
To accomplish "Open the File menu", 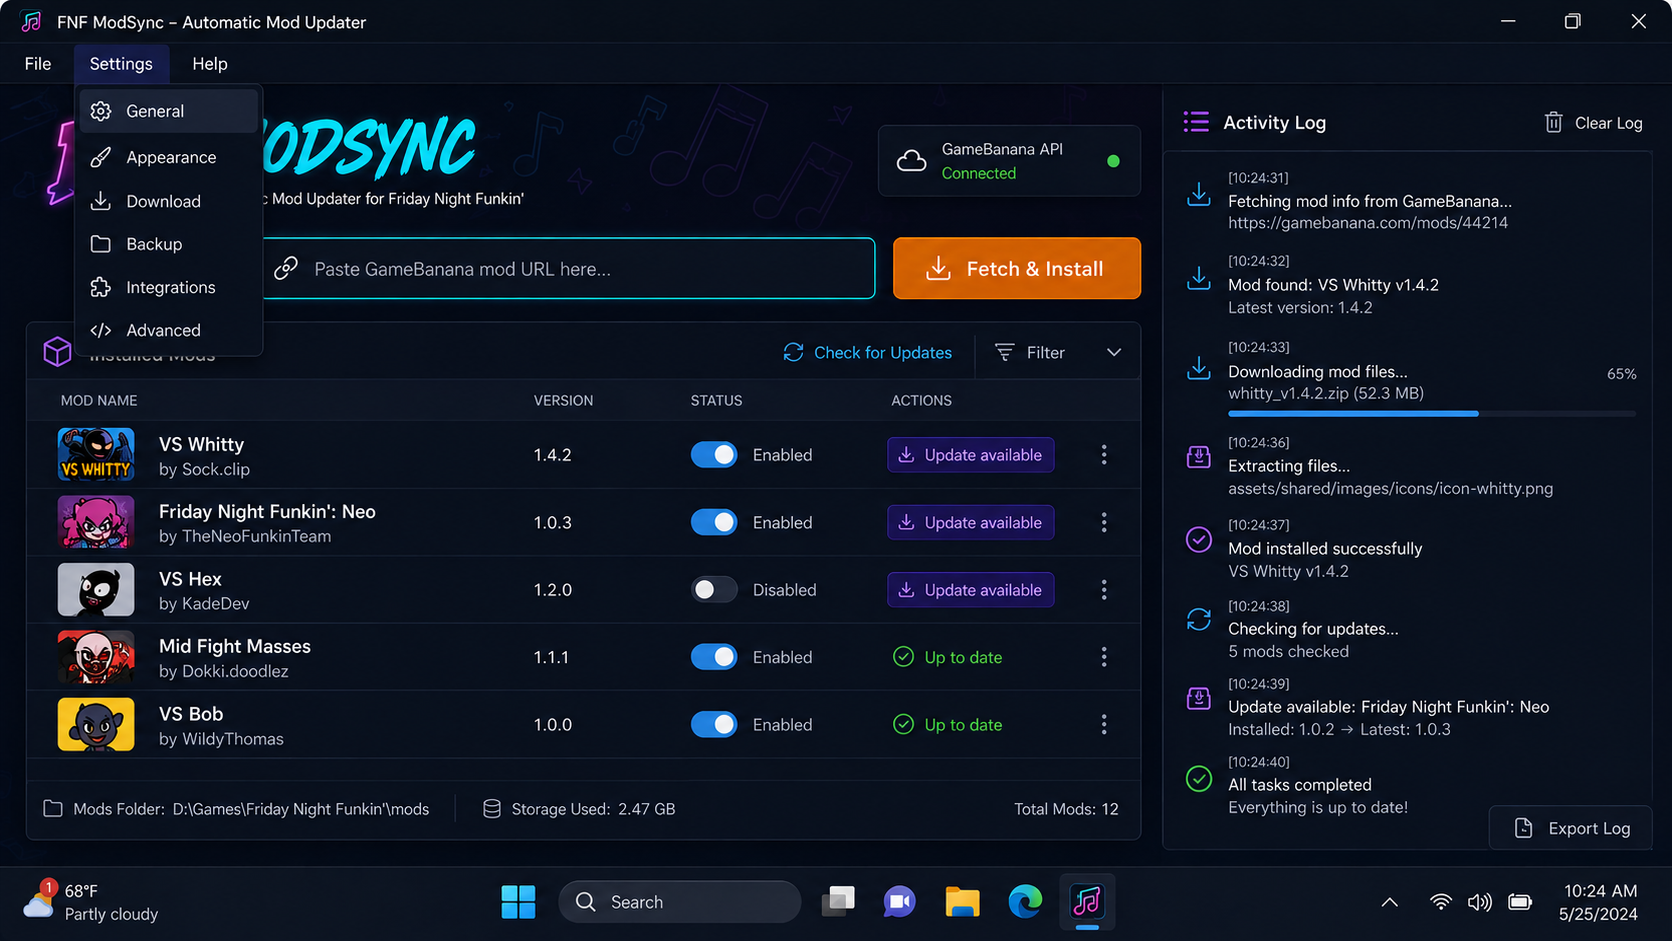I will [x=38, y=63].
